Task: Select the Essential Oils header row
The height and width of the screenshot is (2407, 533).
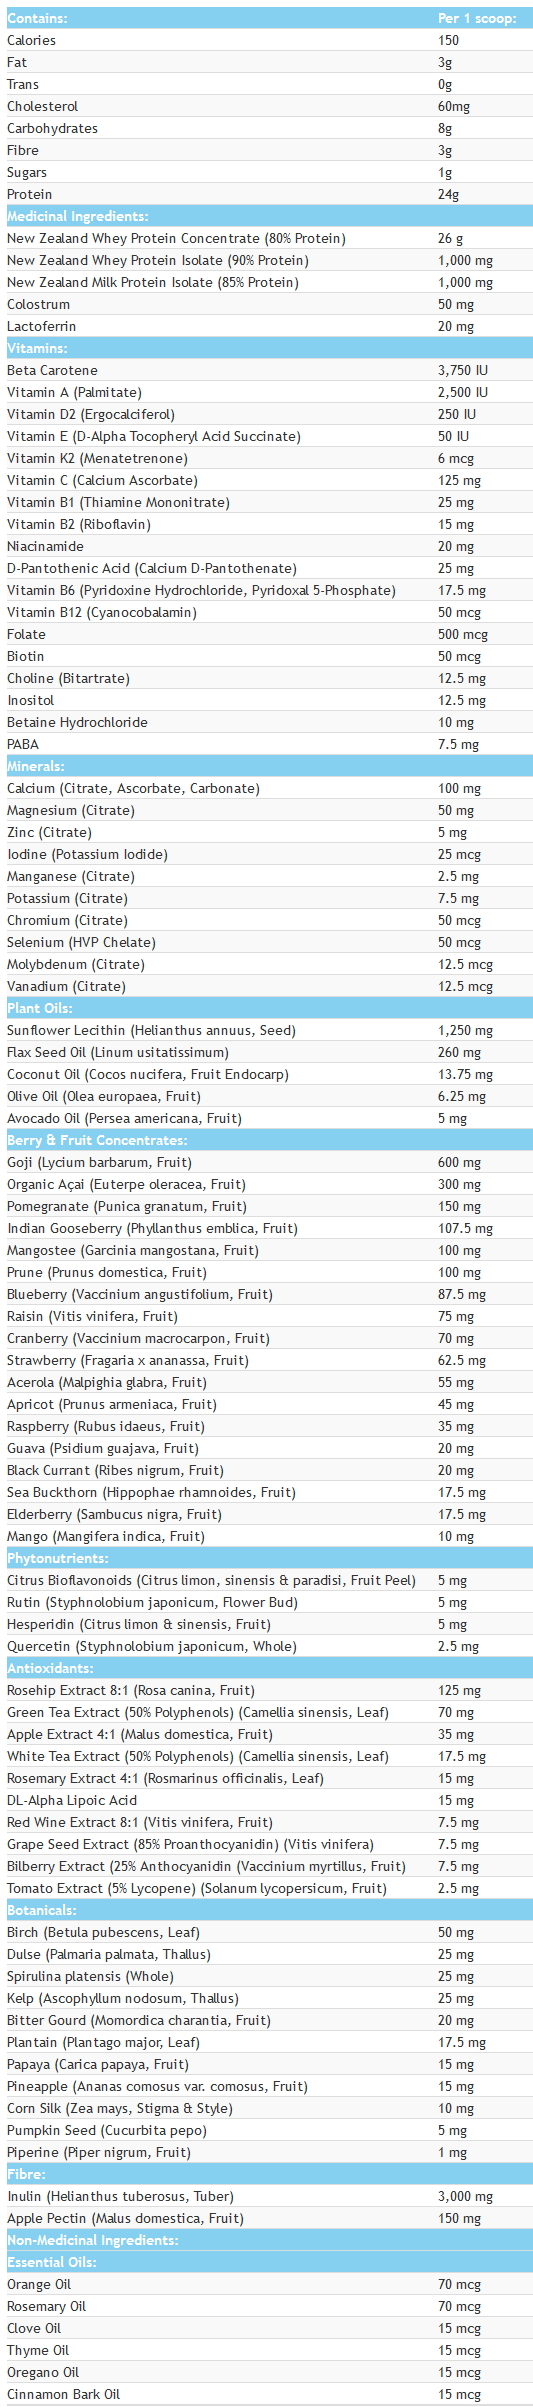Action: click(x=266, y=2262)
